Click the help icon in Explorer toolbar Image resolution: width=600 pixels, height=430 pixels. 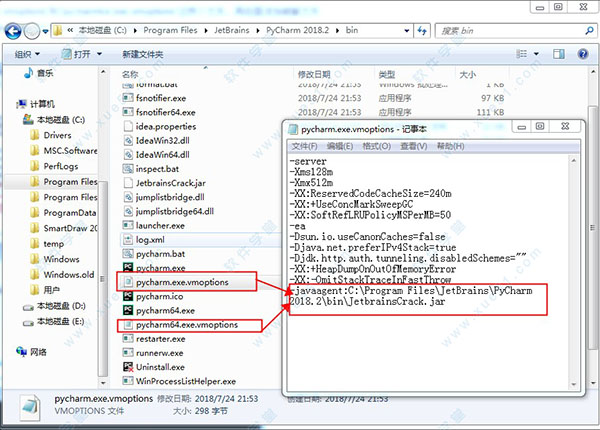(x=581, y=53)
